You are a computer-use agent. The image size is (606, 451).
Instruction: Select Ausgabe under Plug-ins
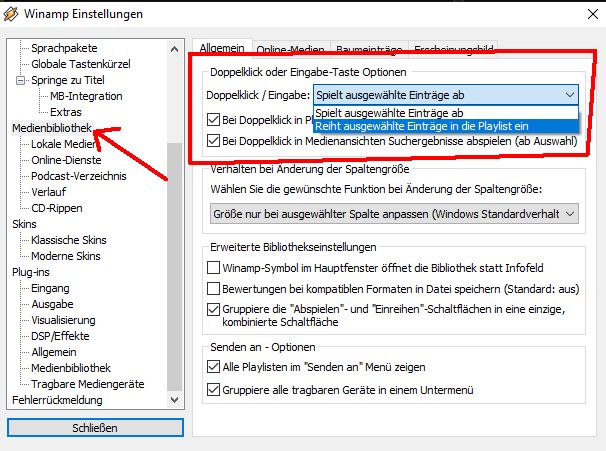click(52, 304)
